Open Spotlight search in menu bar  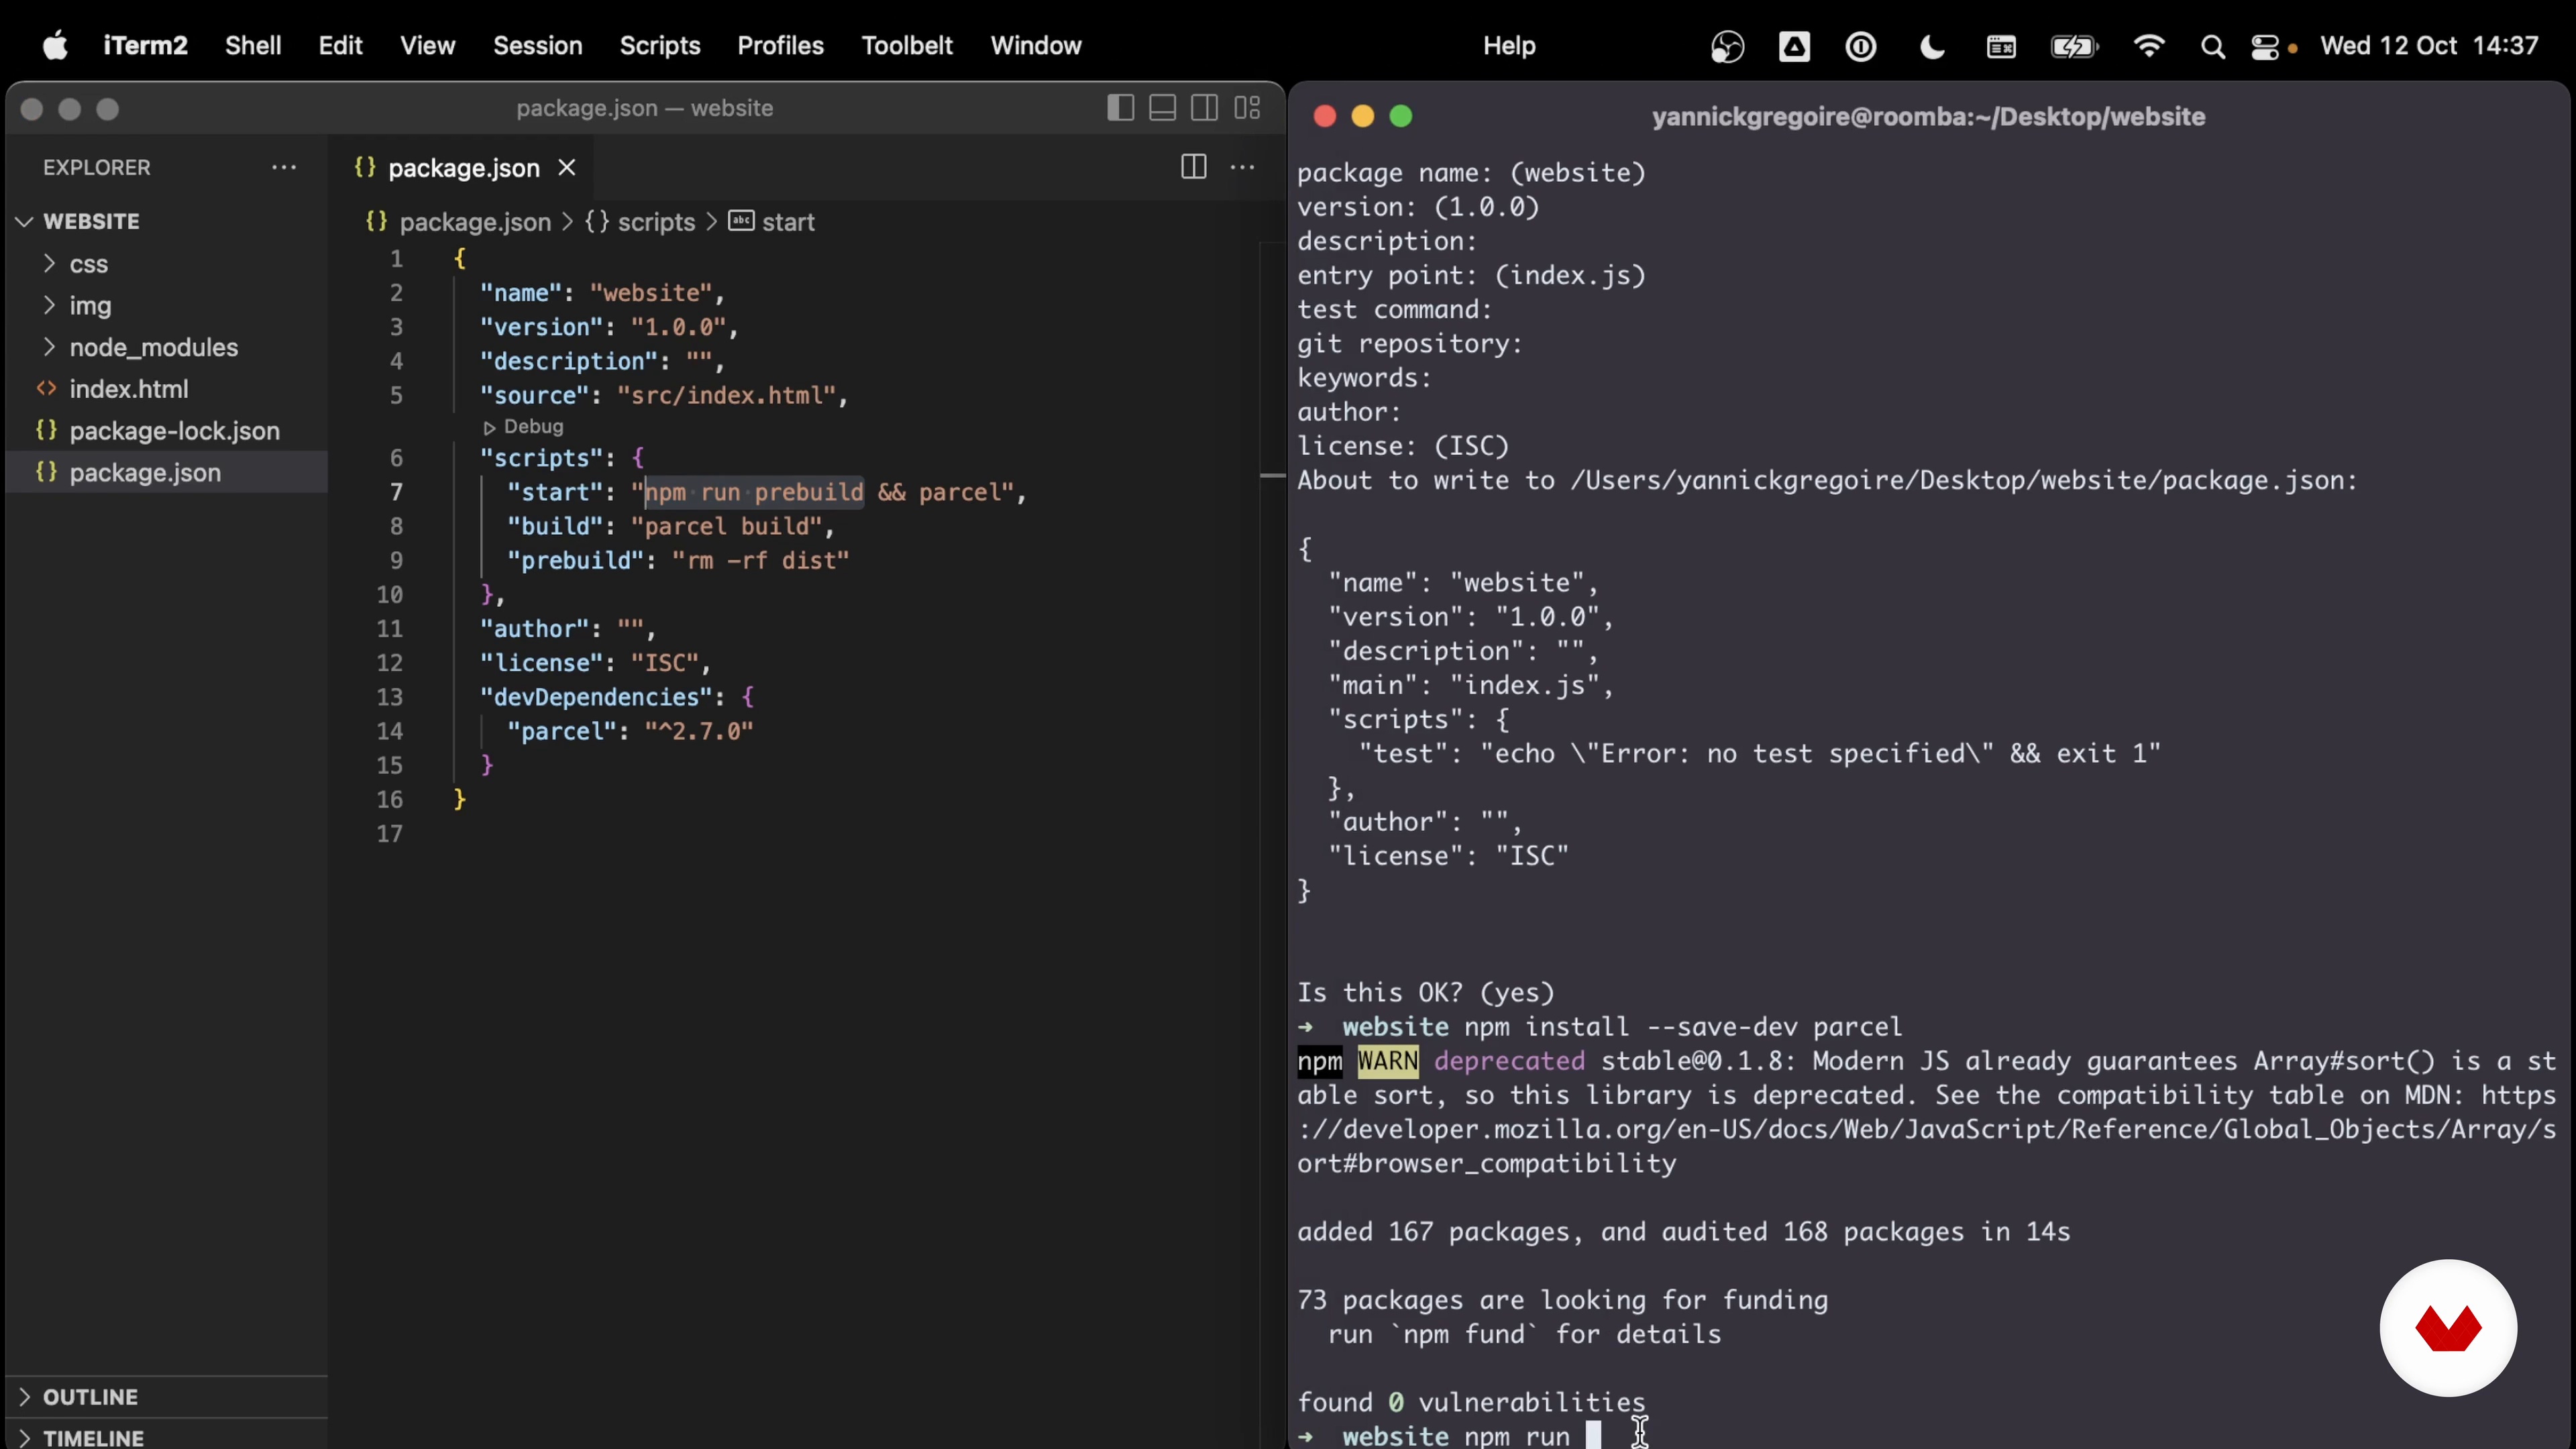coord(2212,46)
